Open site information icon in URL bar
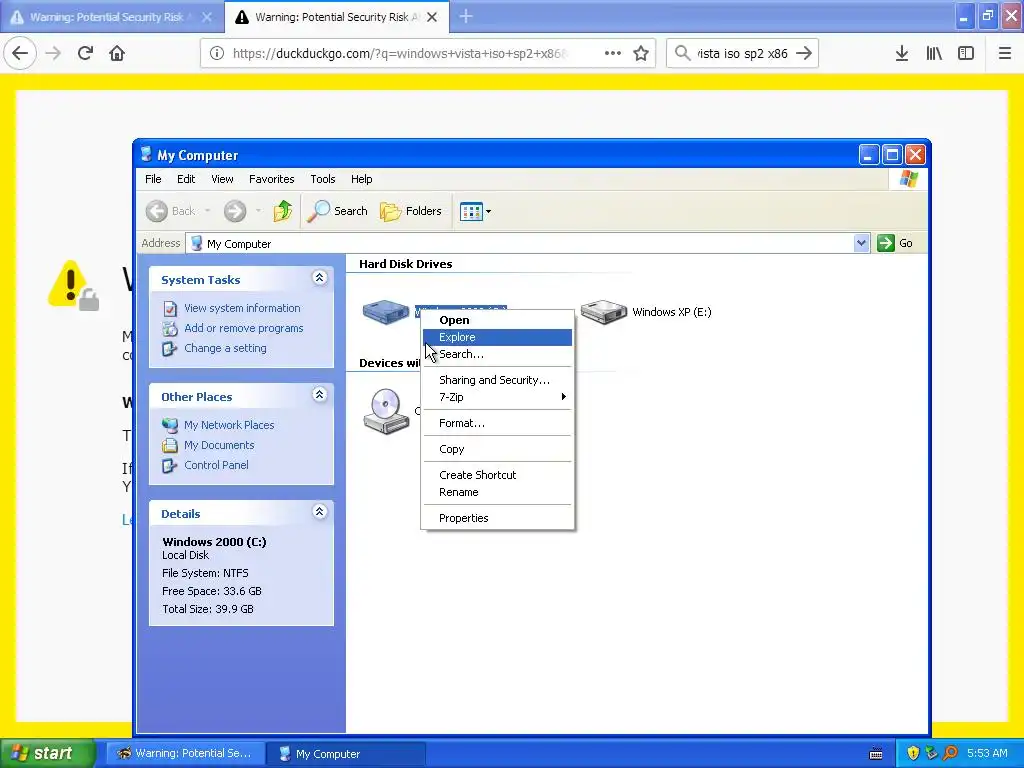The height and width of the screenshot is (768, 1024). 216,54
